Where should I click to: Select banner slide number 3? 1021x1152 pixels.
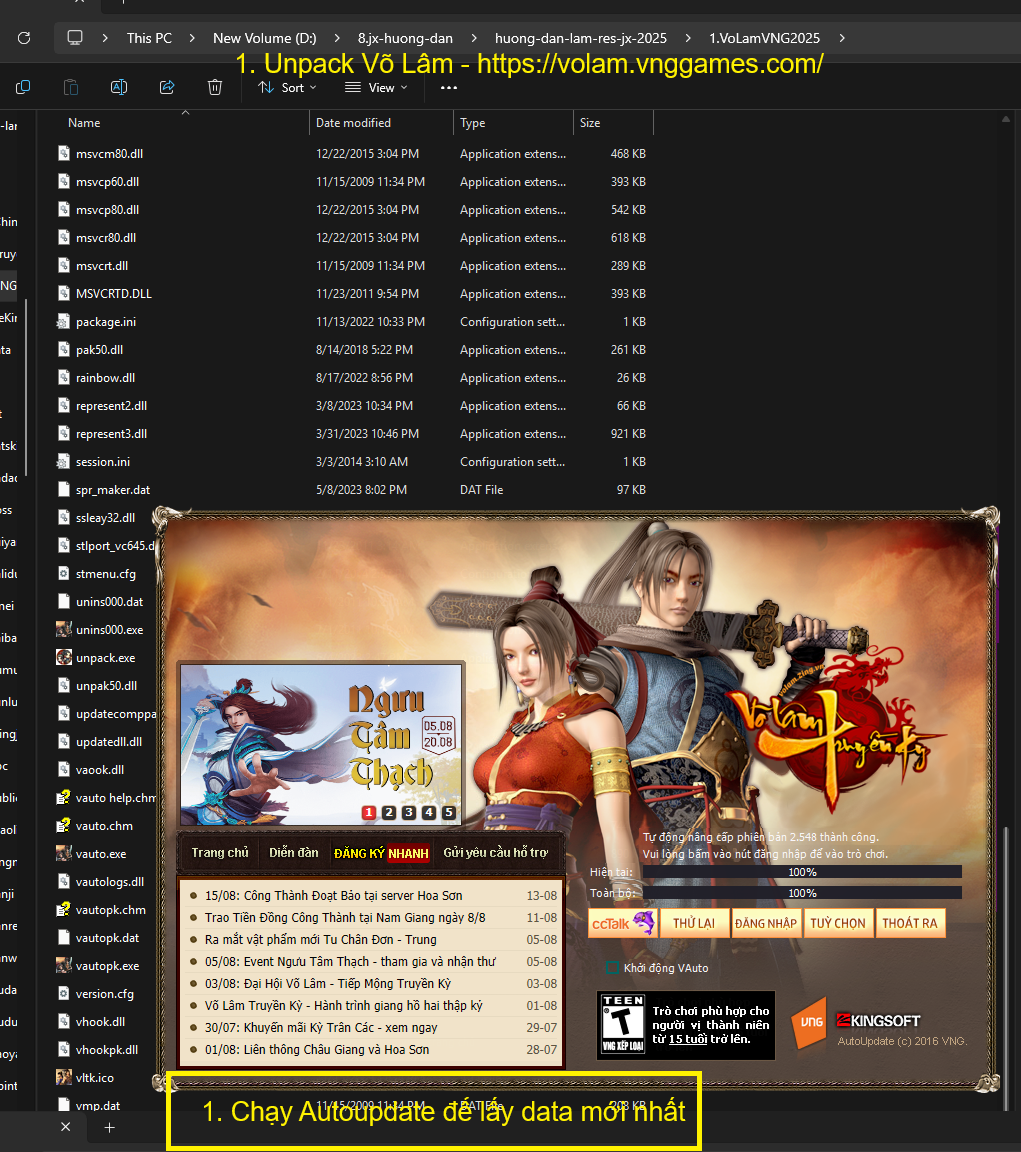coord(409,813)
